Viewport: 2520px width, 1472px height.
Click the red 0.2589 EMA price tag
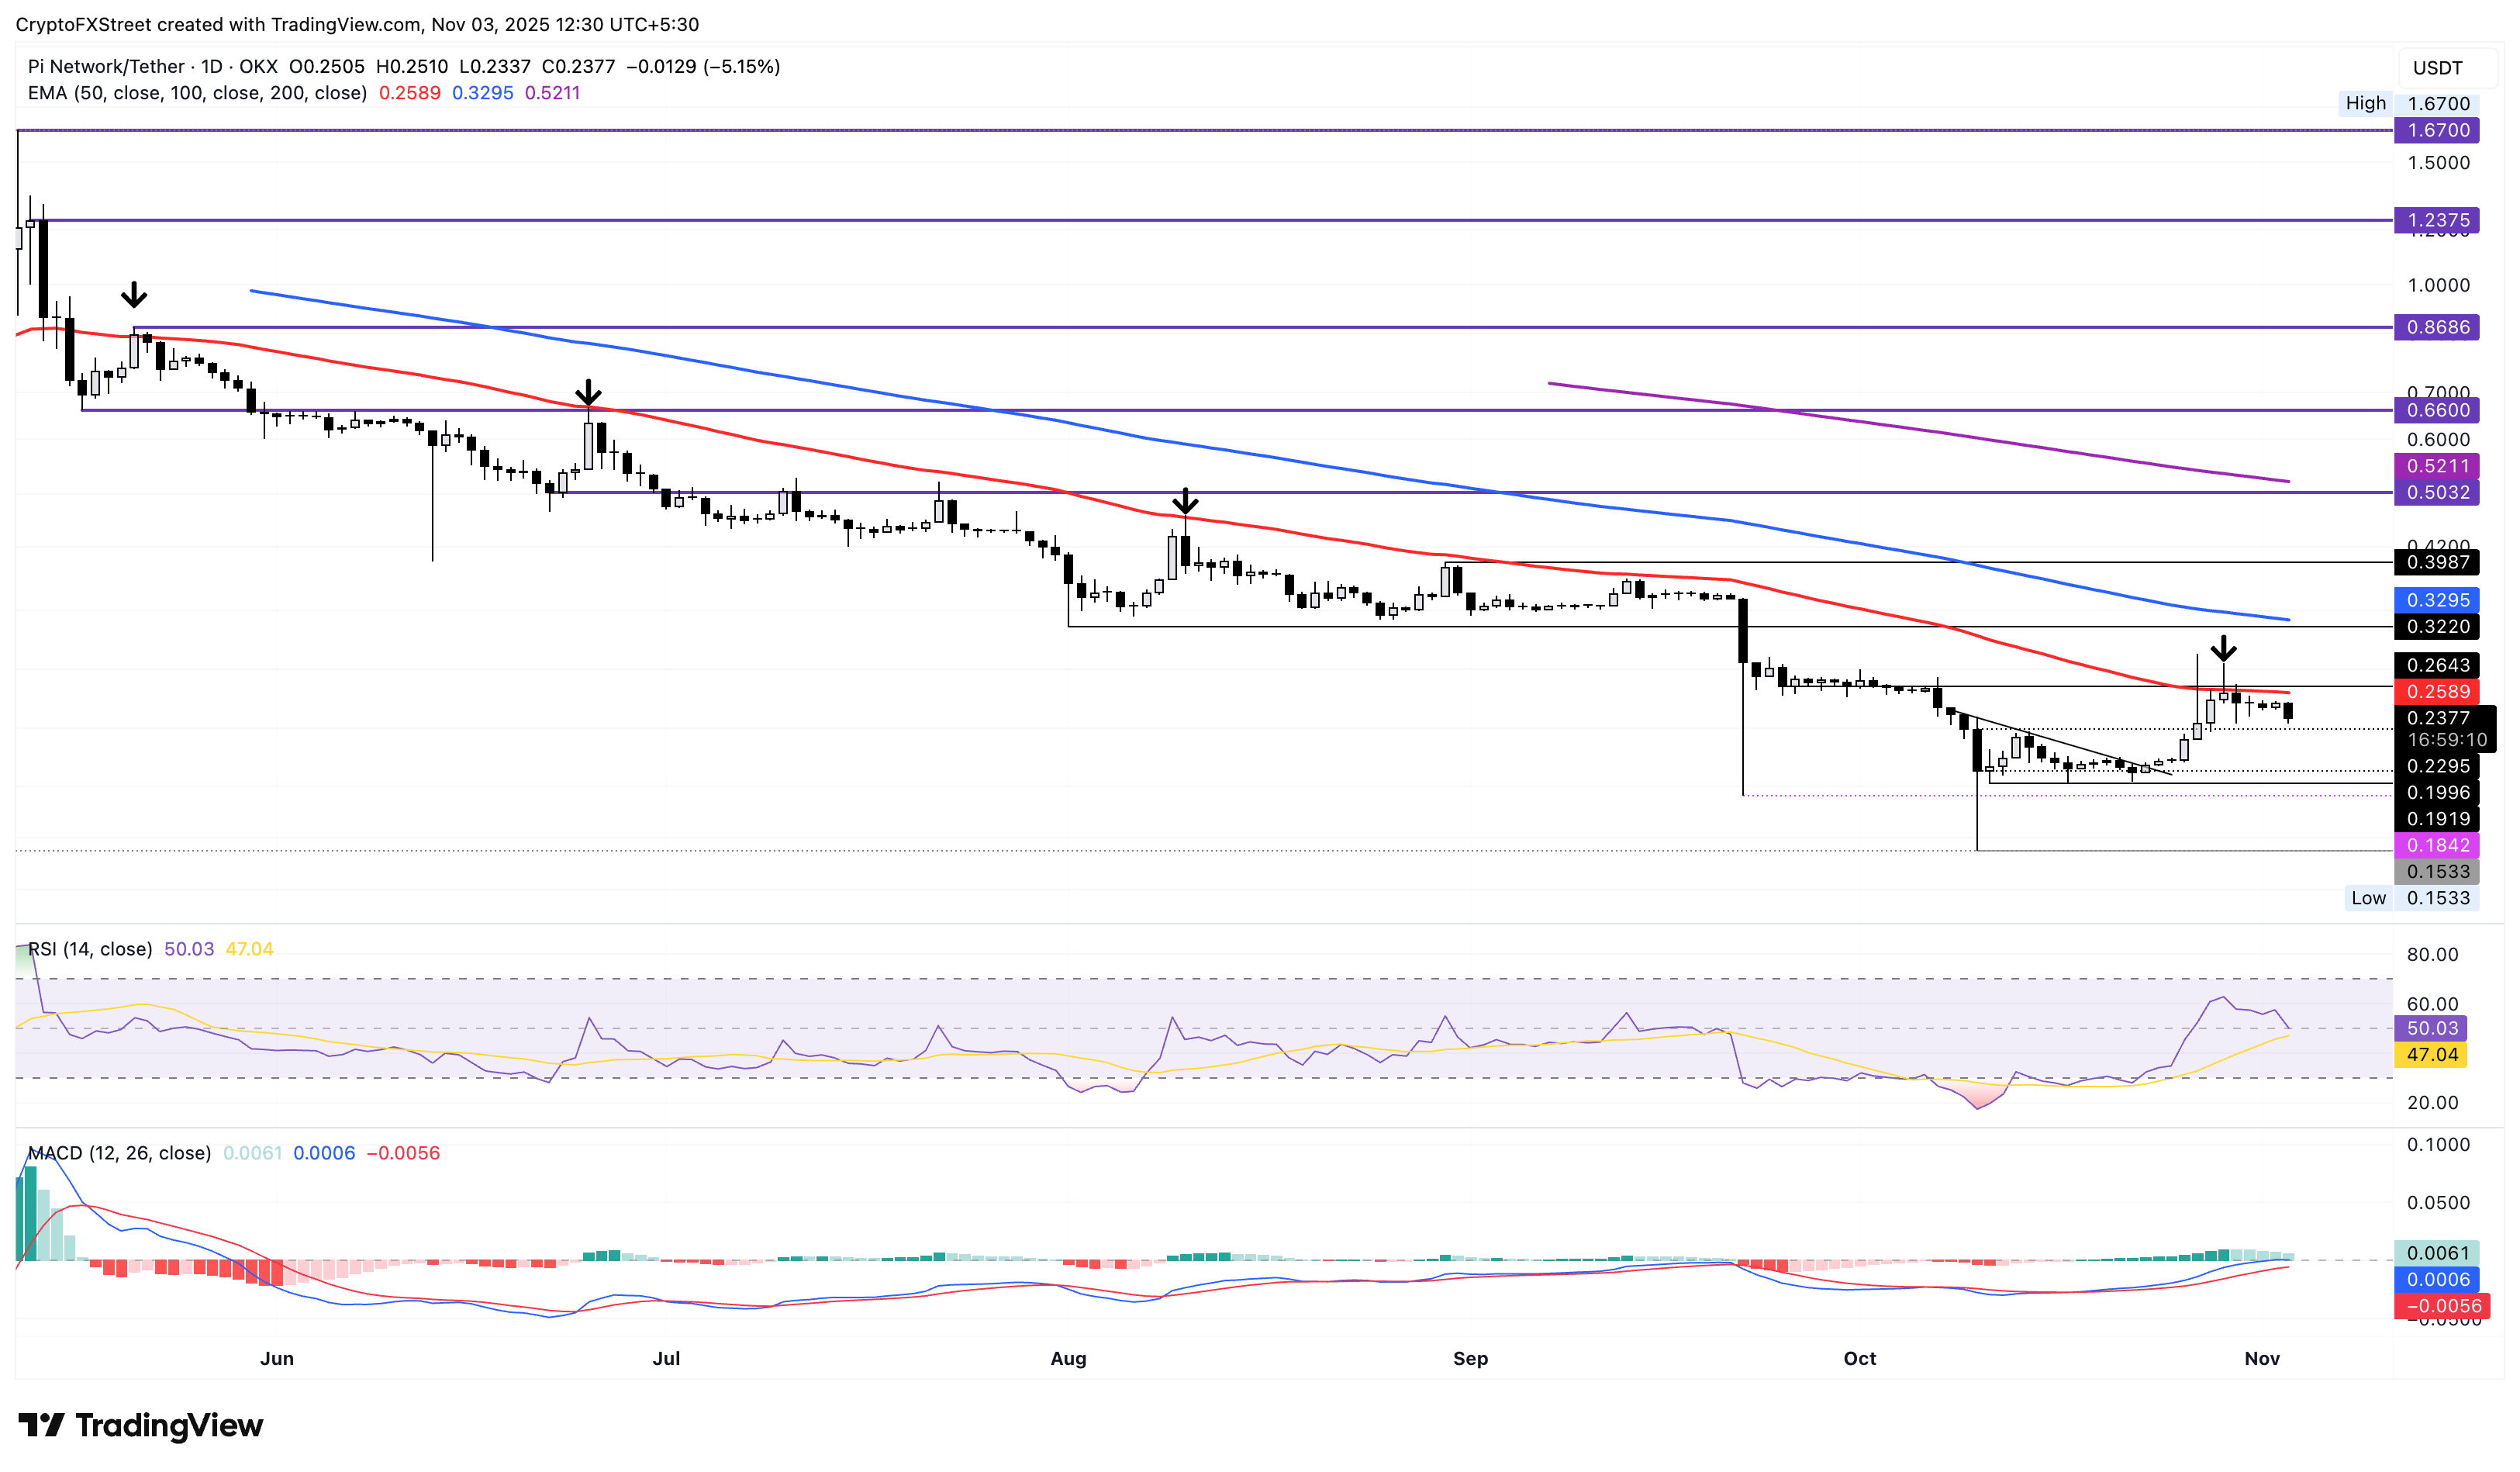pos(2436,692)
